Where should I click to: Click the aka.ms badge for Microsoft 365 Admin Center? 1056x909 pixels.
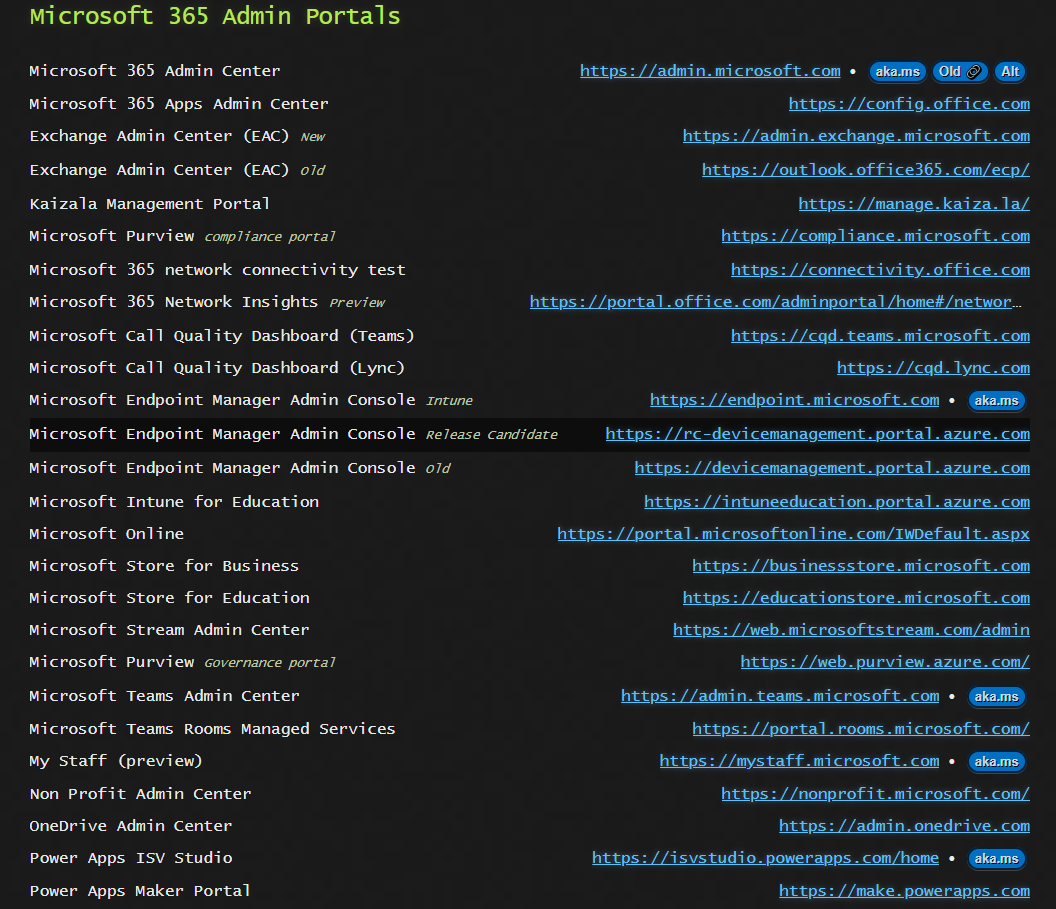pos(898,71)
